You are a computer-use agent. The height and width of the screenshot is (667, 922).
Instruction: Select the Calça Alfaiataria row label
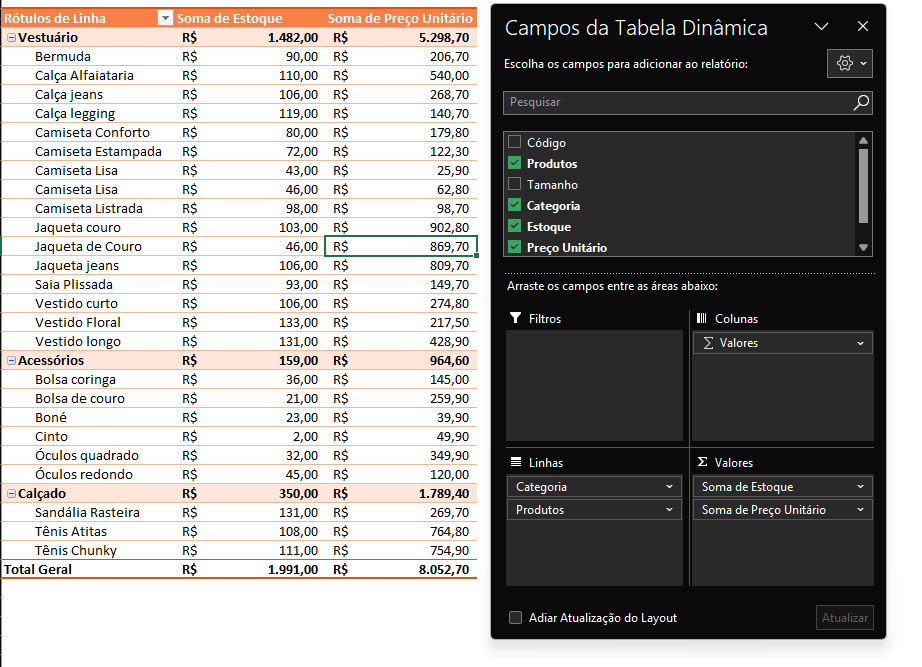tap(84, 75)
